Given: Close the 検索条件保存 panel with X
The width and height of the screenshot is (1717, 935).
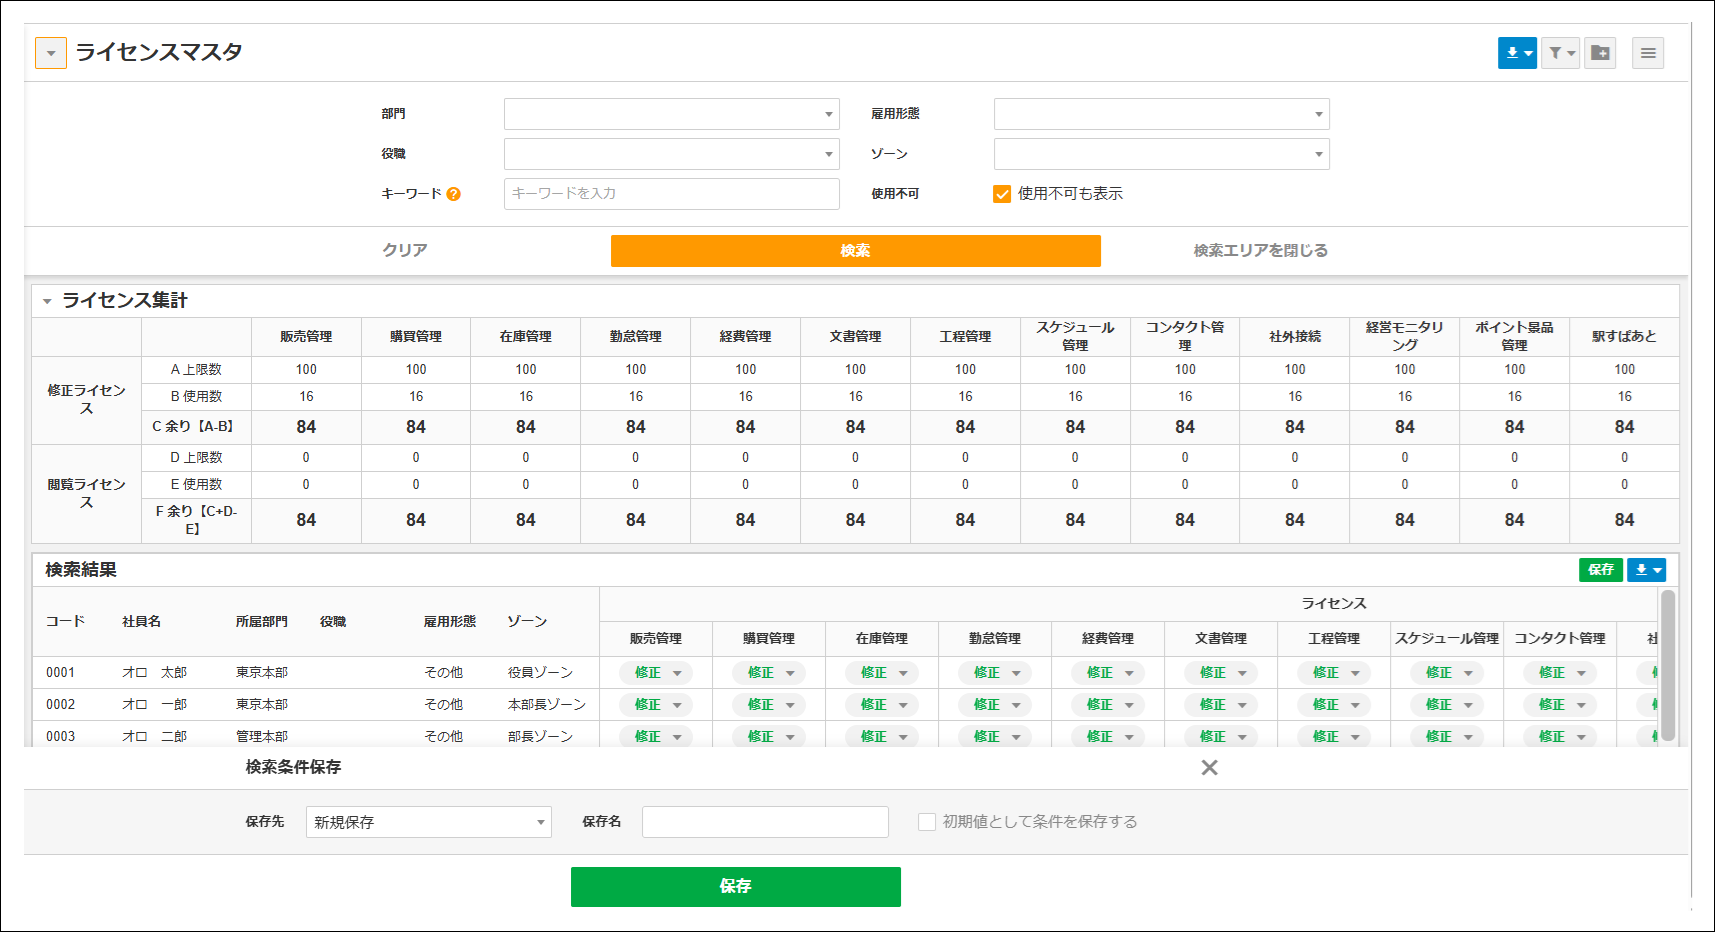Looking at the screenshot, I should point(1209,768).
